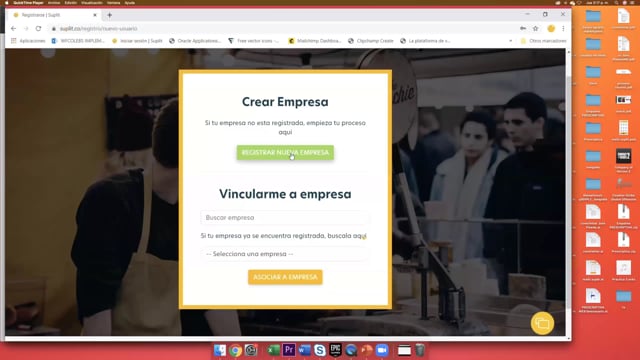The height and width of the screenshot is (360, 640).
Task: Open the Chrome profile avatar
Action: tap(551, 29)
